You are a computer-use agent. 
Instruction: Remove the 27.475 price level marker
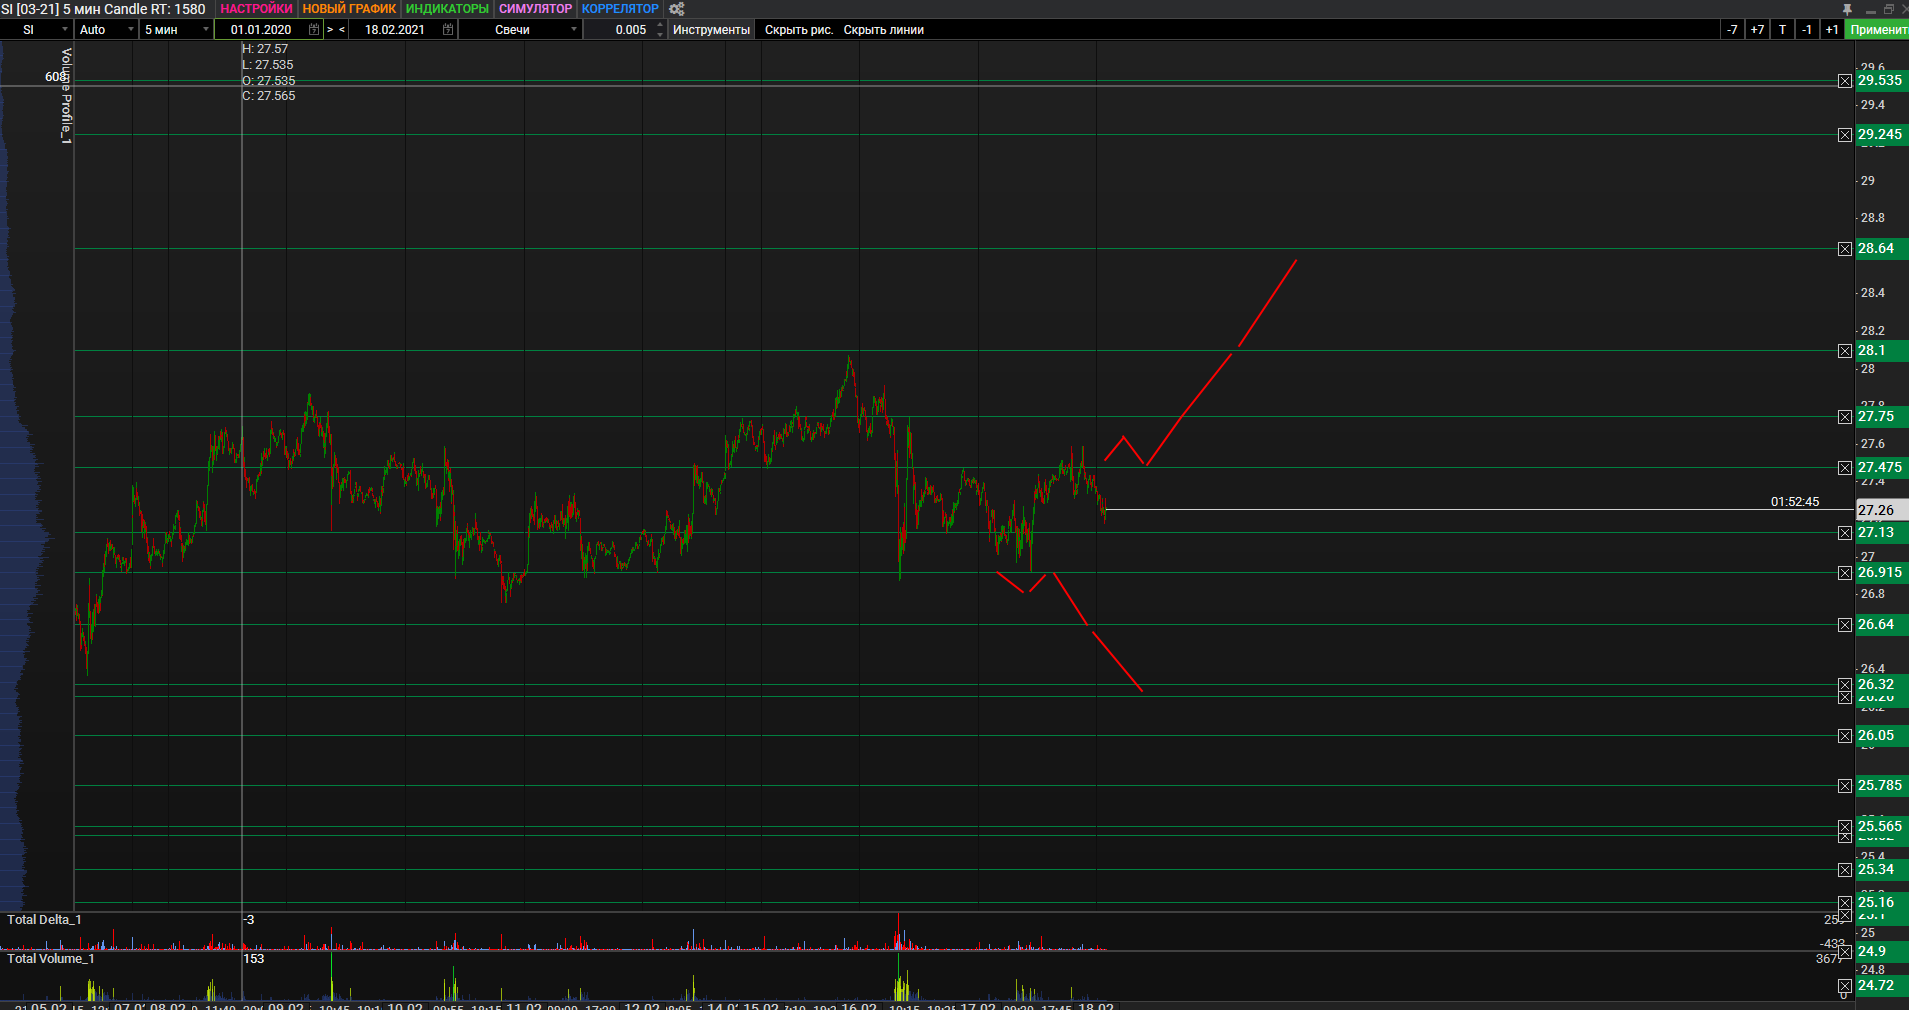[x=1845, y=468]
